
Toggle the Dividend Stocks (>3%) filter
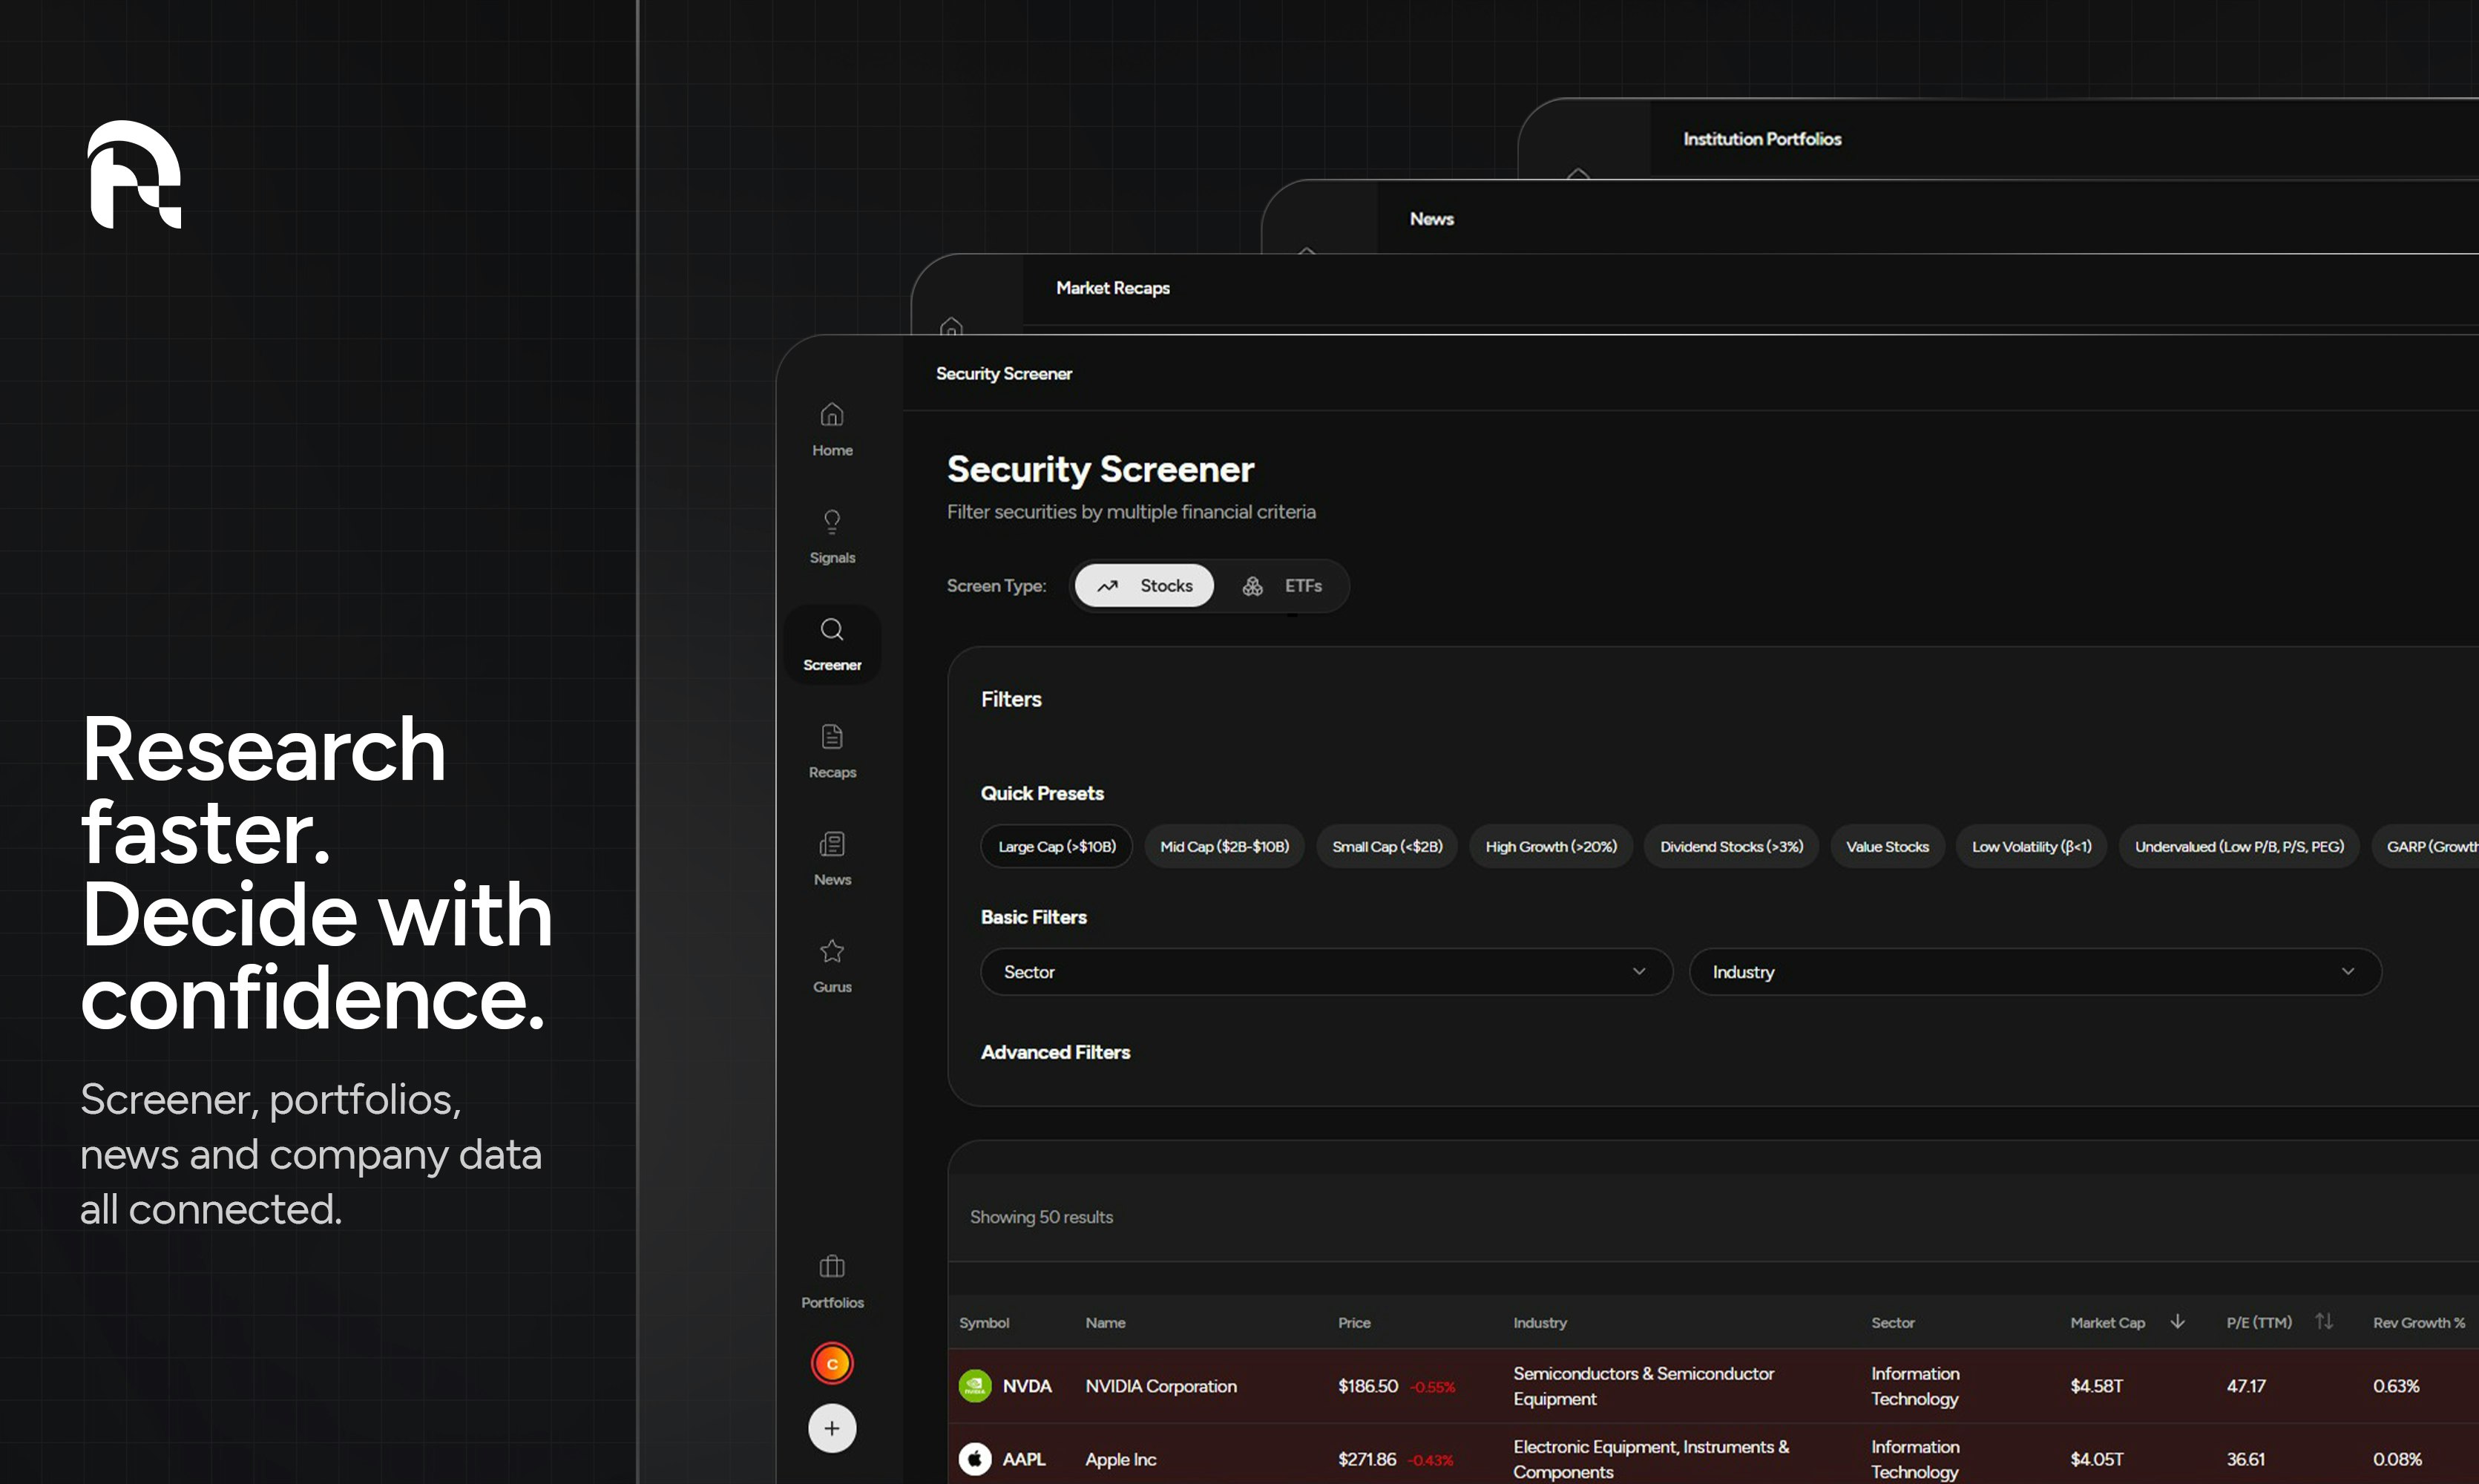(x=1730, y=846)
